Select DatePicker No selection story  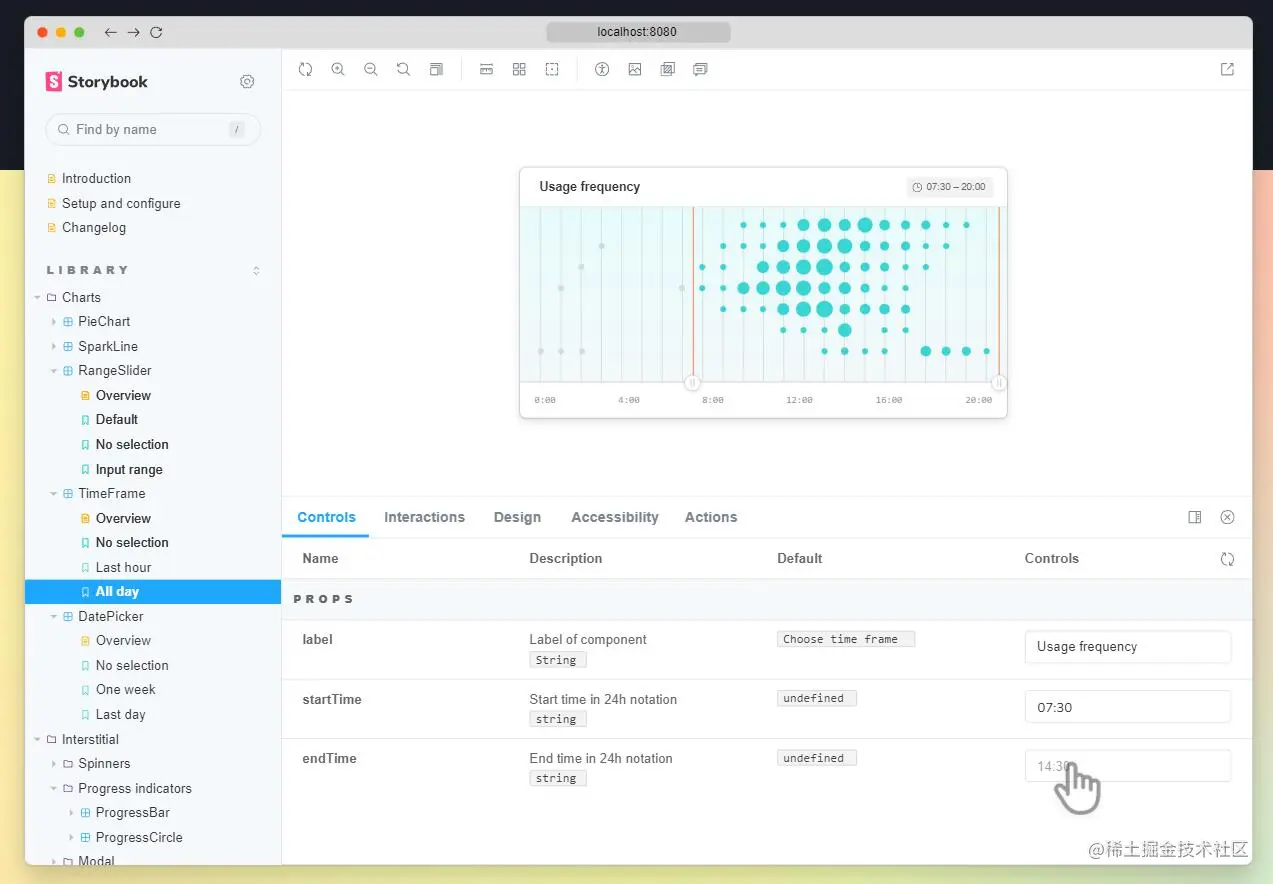click(132, 665)
